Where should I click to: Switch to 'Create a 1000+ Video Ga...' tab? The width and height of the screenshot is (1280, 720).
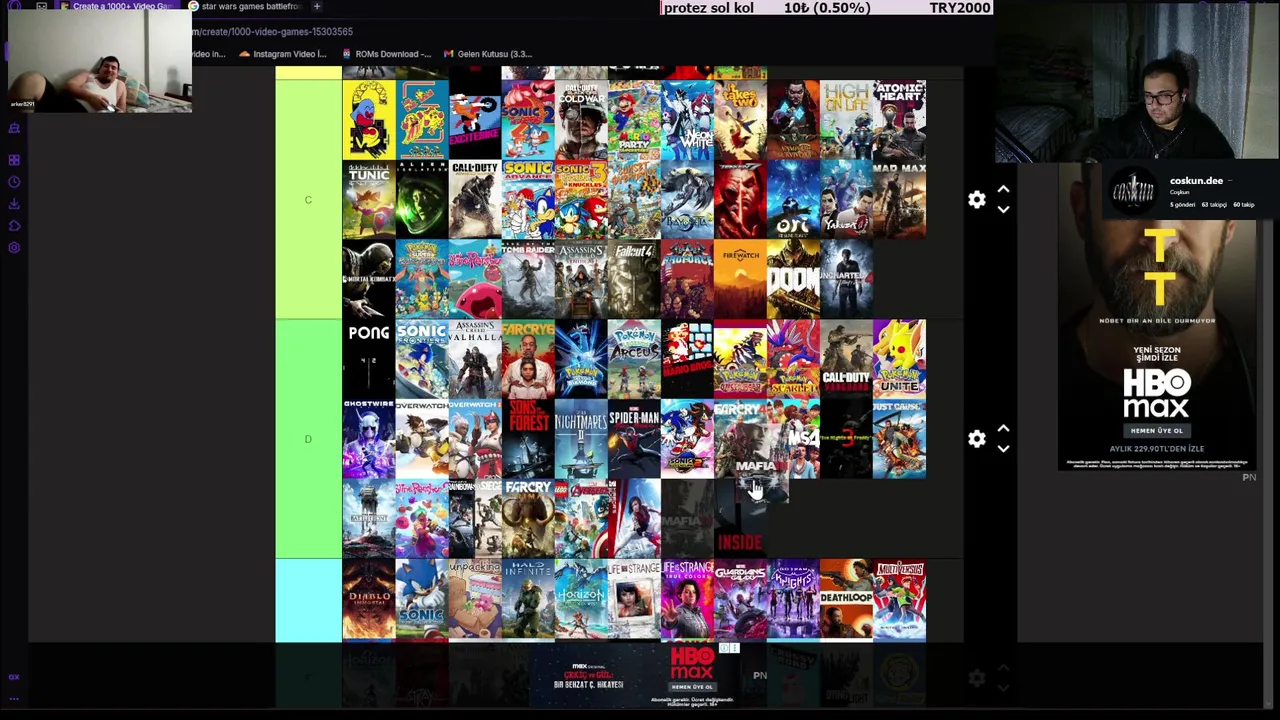[120, 6]
